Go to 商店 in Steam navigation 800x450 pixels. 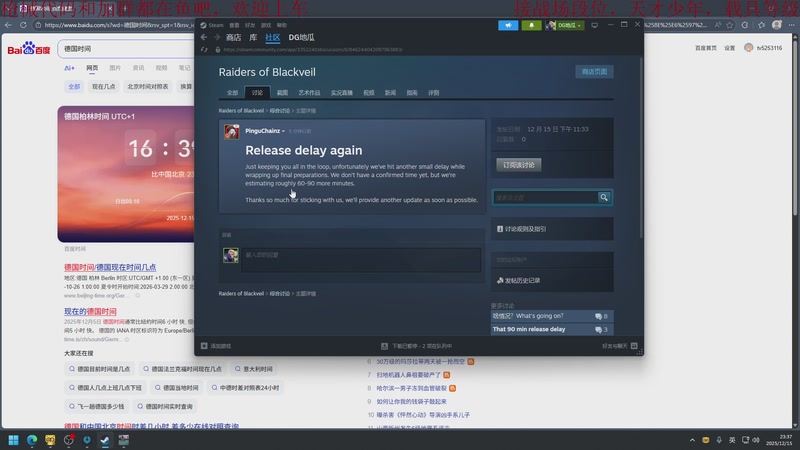point(233,37)
